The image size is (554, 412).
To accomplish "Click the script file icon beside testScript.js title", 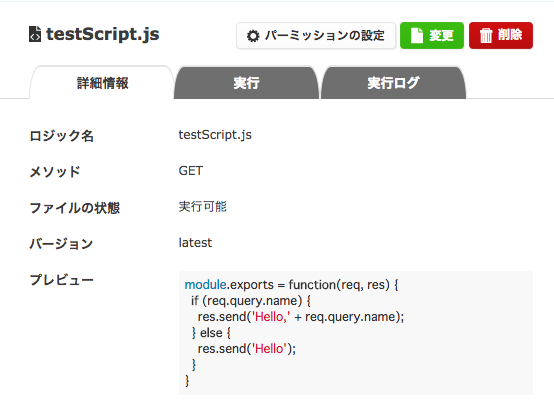I will [35, 34].
